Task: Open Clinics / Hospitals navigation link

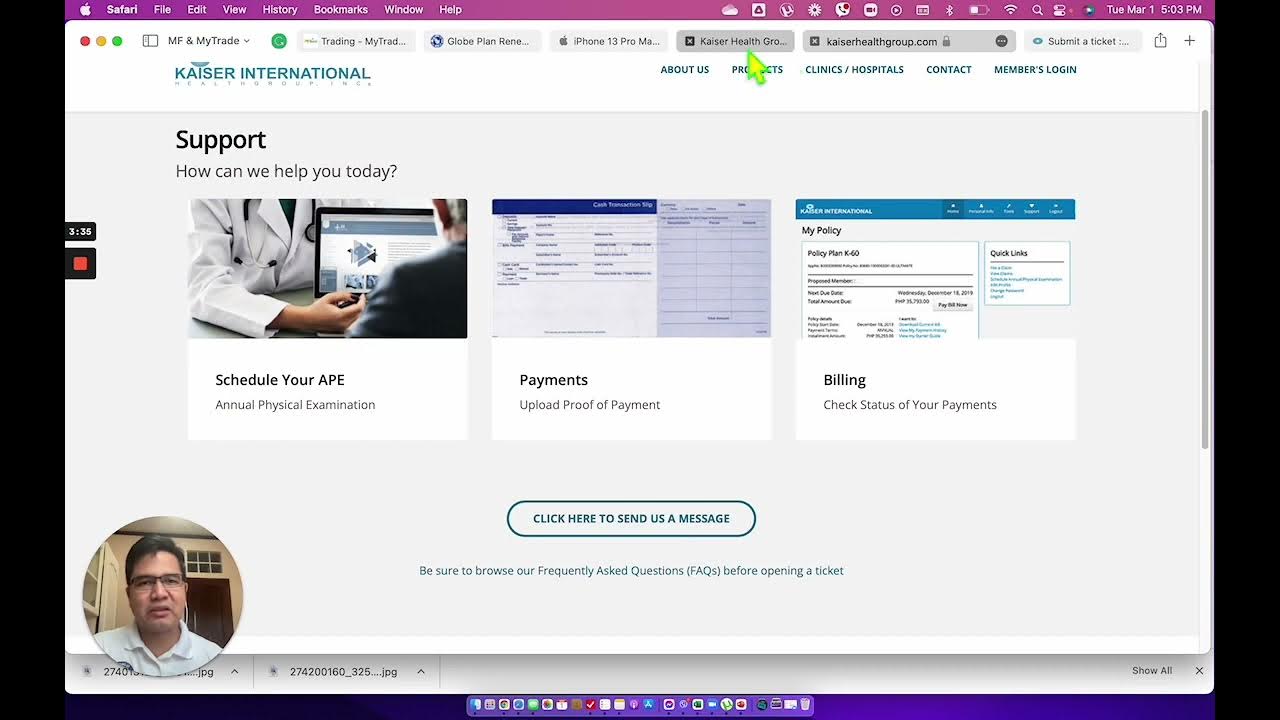Action: (854, 70)
